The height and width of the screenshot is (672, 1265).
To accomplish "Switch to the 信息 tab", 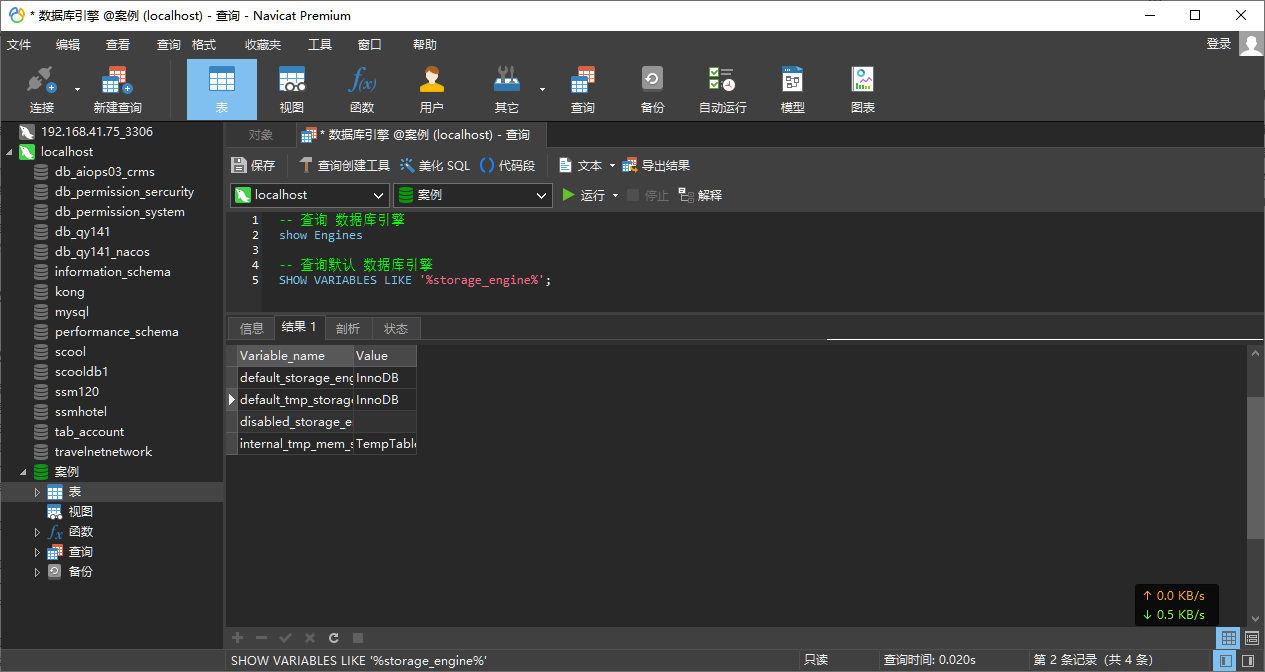I will [x=252, y=328].
